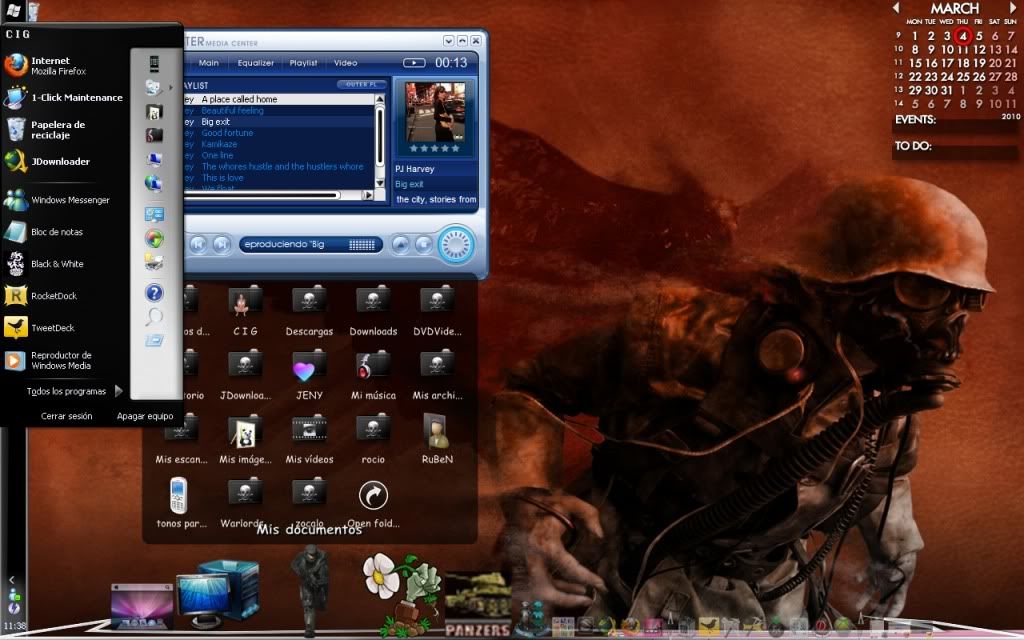Go to next month in calendar
Viewport: 1024px width, 640px height.
pos(1013,7)
